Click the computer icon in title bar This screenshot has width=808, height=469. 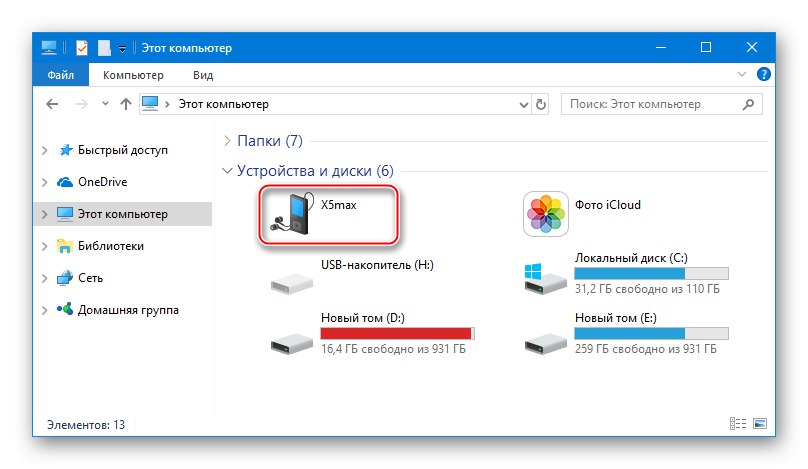pyautogui.click(x=49, y=47)
